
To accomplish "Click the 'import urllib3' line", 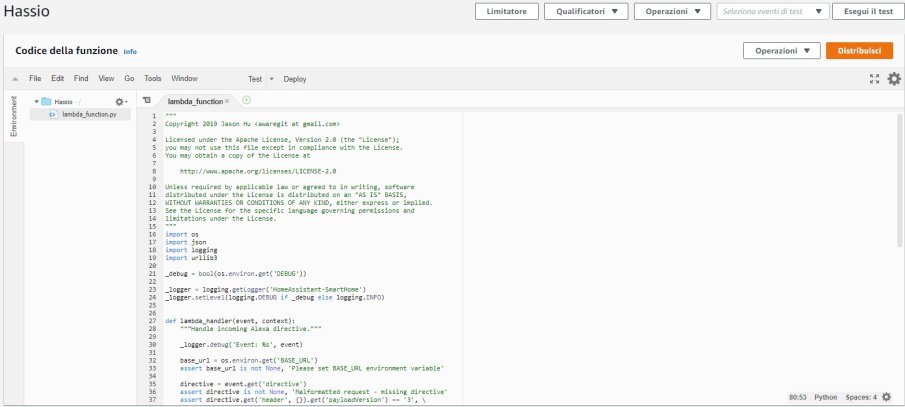I will [x=191, y=258].
